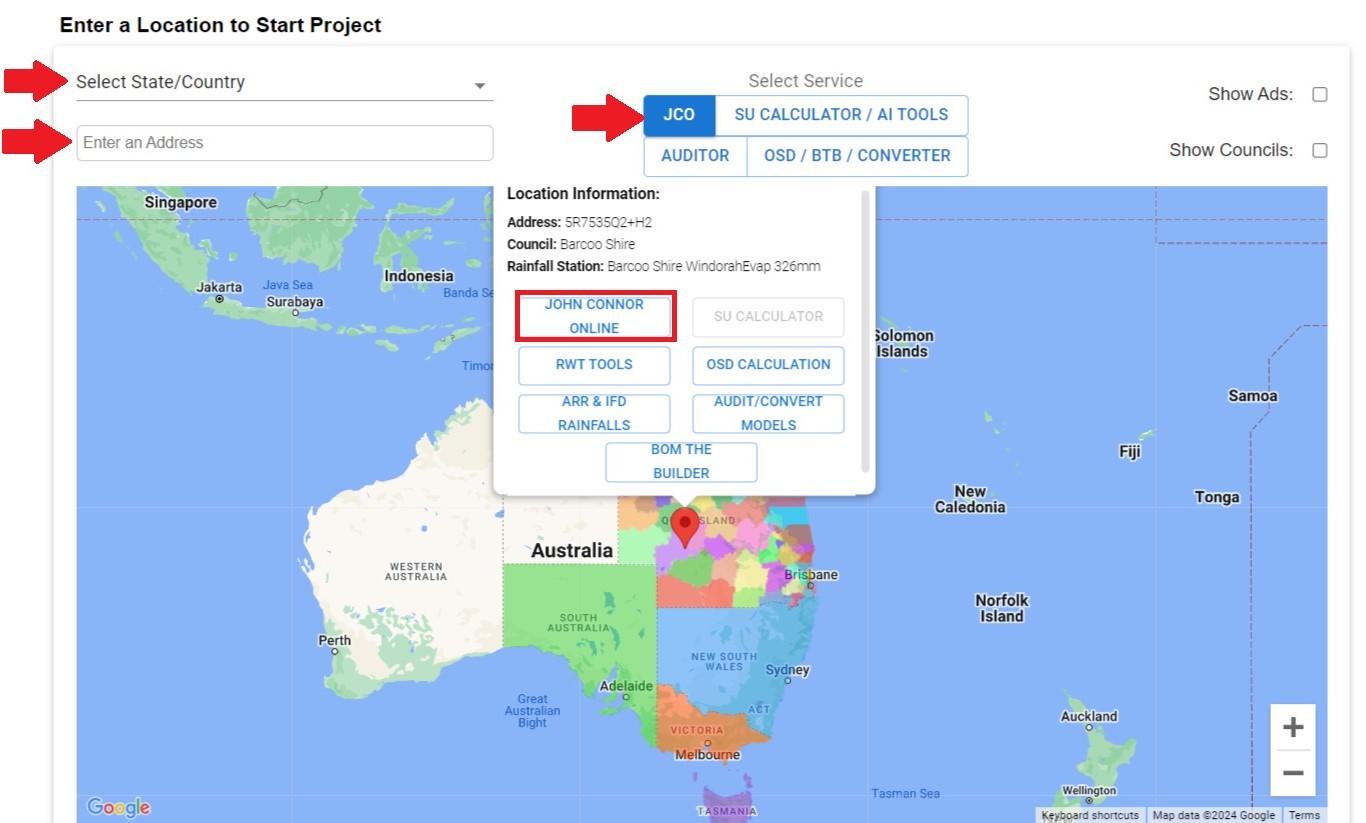Click the Enter an Address field
This screenshot has width=1366, height=823.
pyautogui.click(x=285, y=143)
